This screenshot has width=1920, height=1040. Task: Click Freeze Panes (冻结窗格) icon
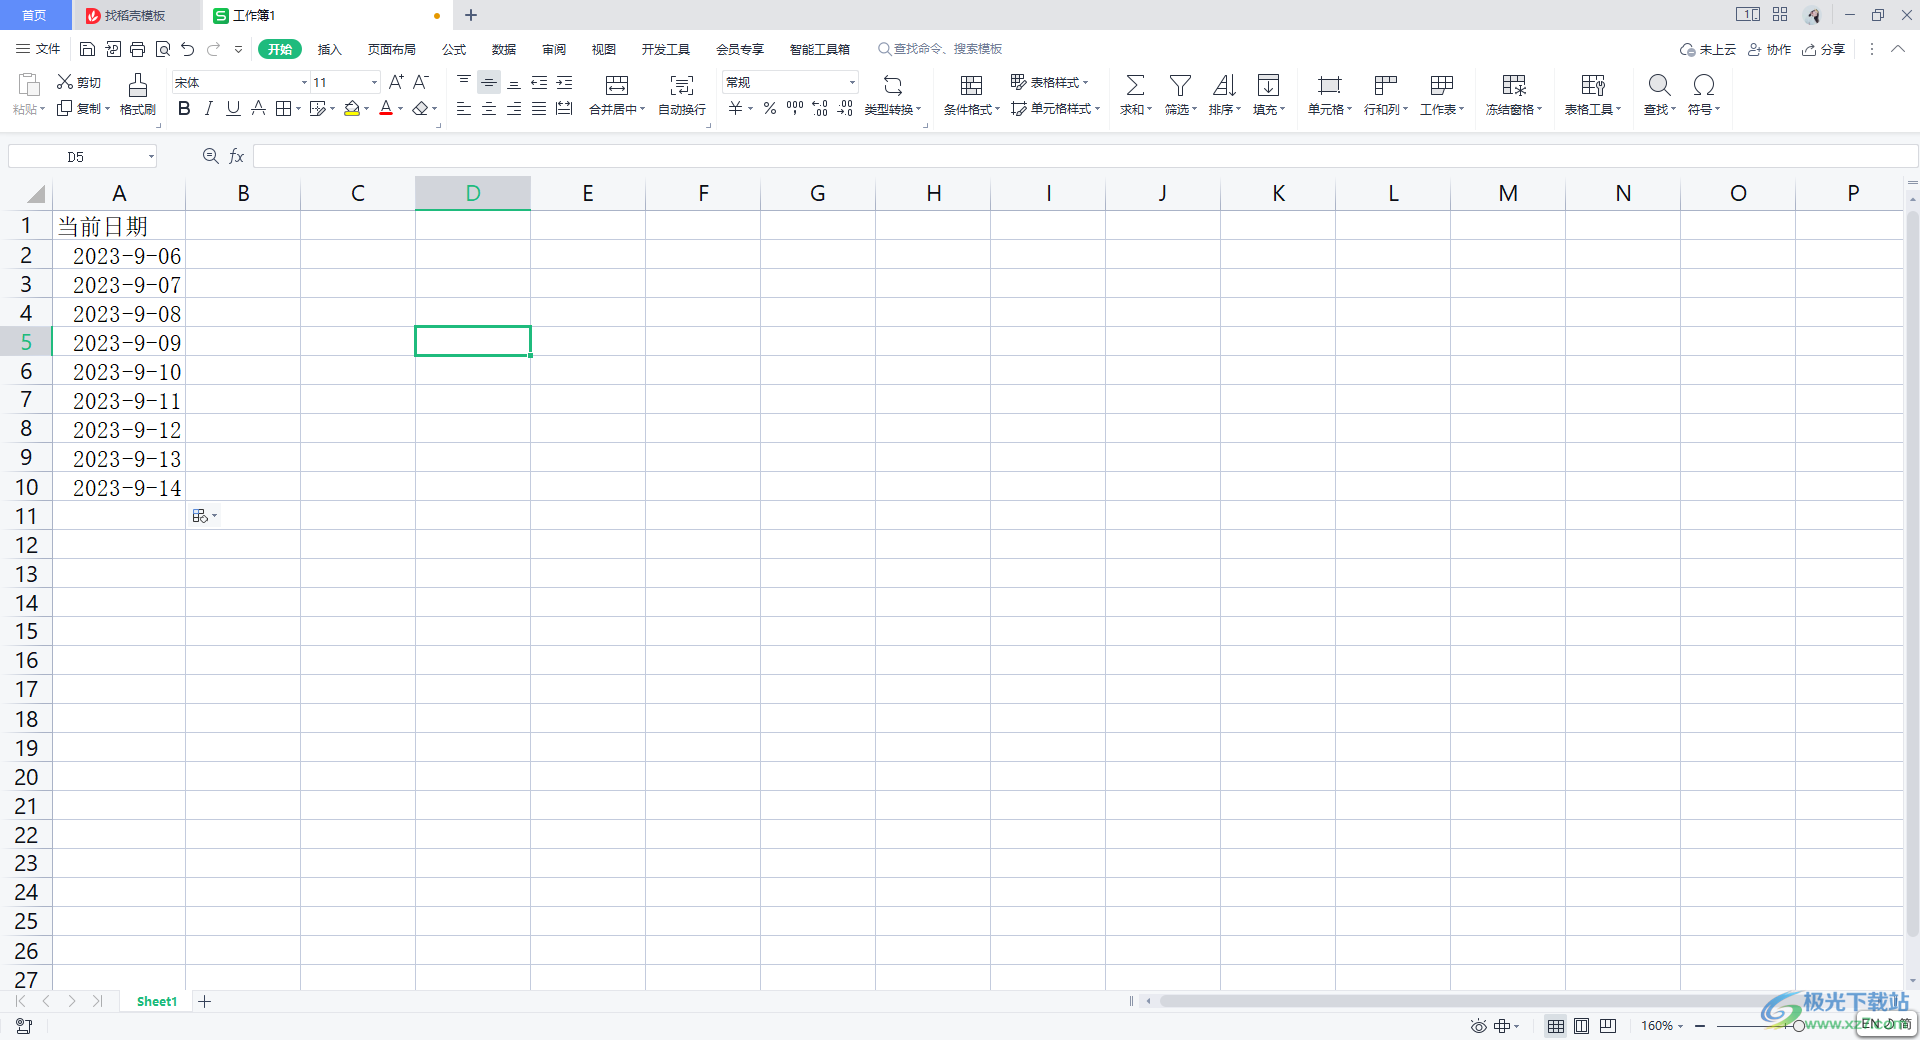coord(1514,85)
